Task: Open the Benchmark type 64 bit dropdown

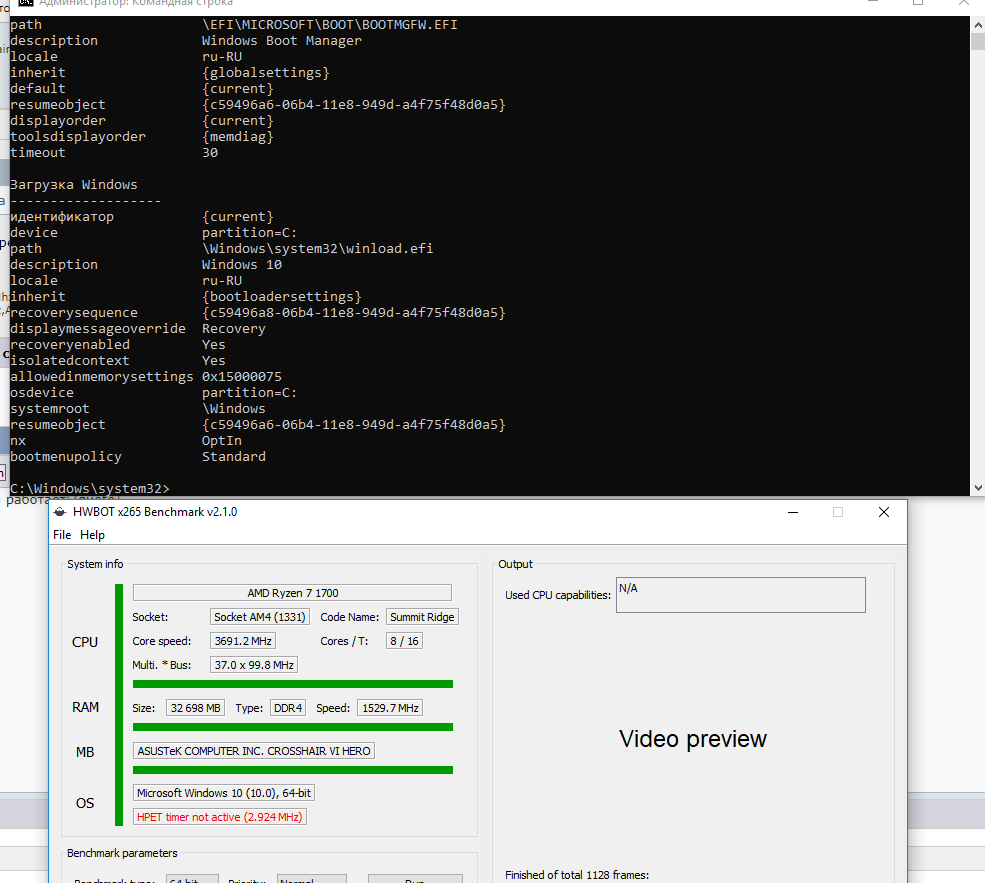Action: click(x=192, y=879)
